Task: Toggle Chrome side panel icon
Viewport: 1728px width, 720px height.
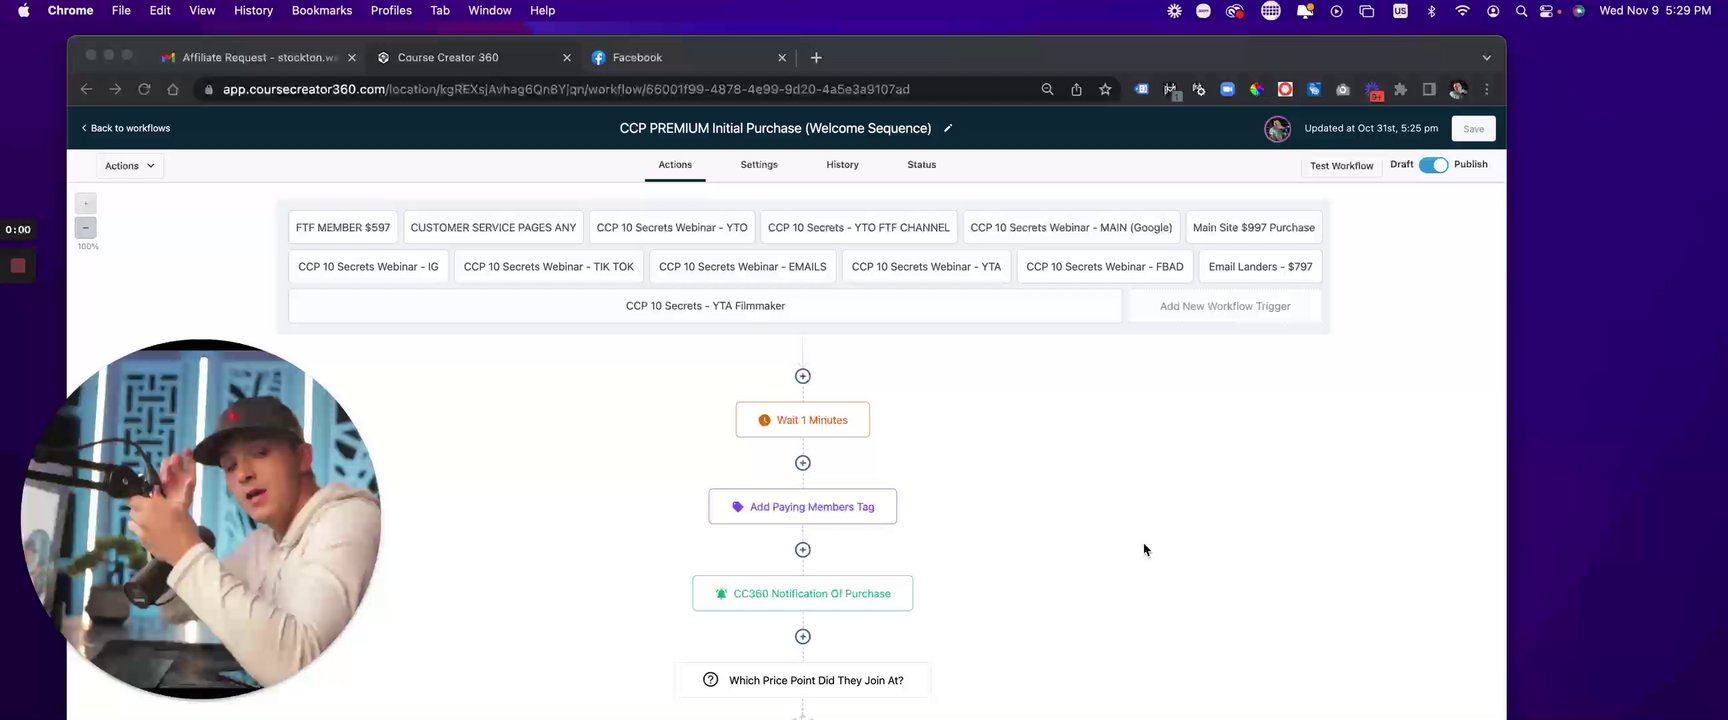Action: [x=1429, y=89]
